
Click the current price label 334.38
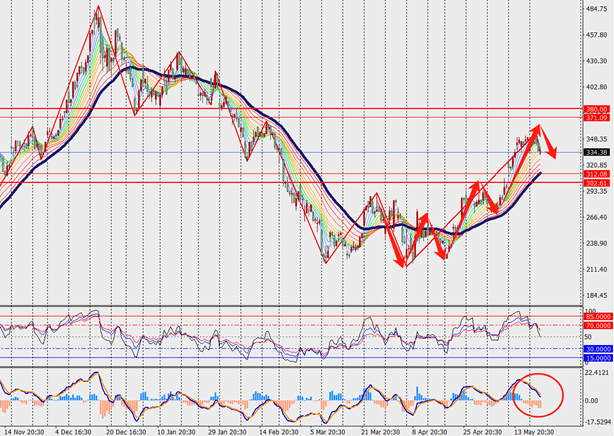click(570, 153)
